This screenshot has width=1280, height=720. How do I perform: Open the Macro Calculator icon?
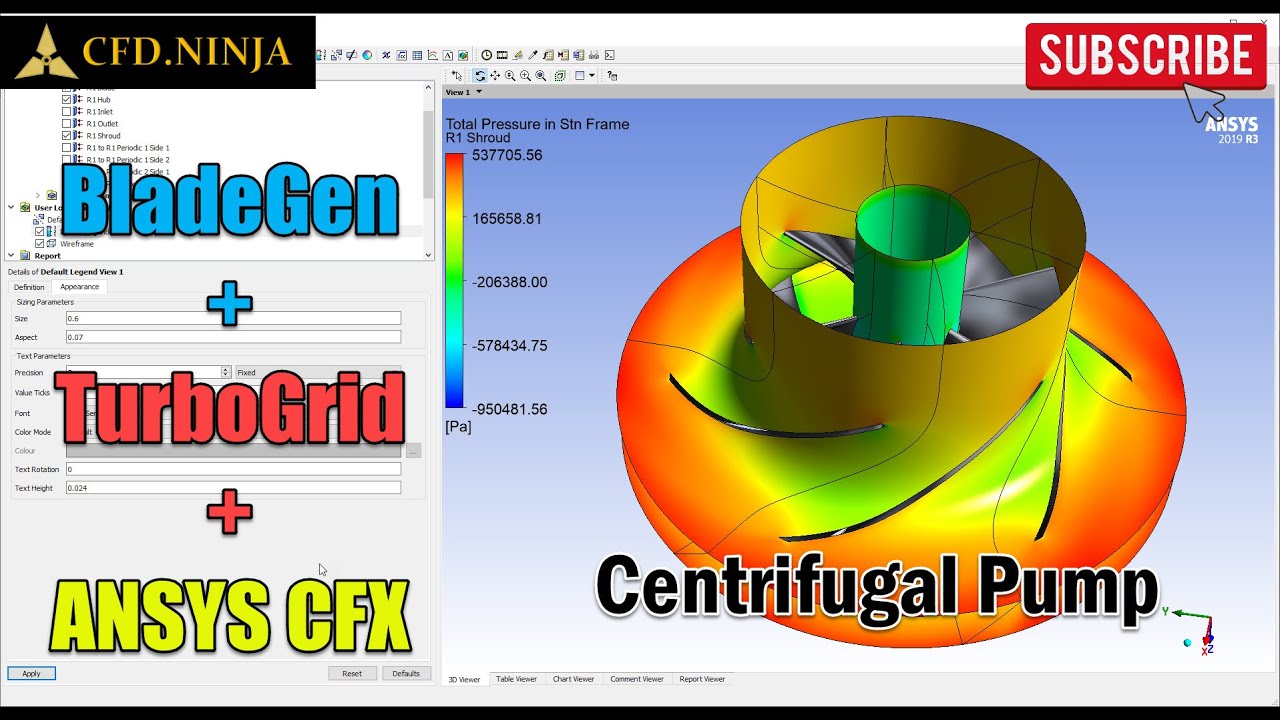(563, 55)
